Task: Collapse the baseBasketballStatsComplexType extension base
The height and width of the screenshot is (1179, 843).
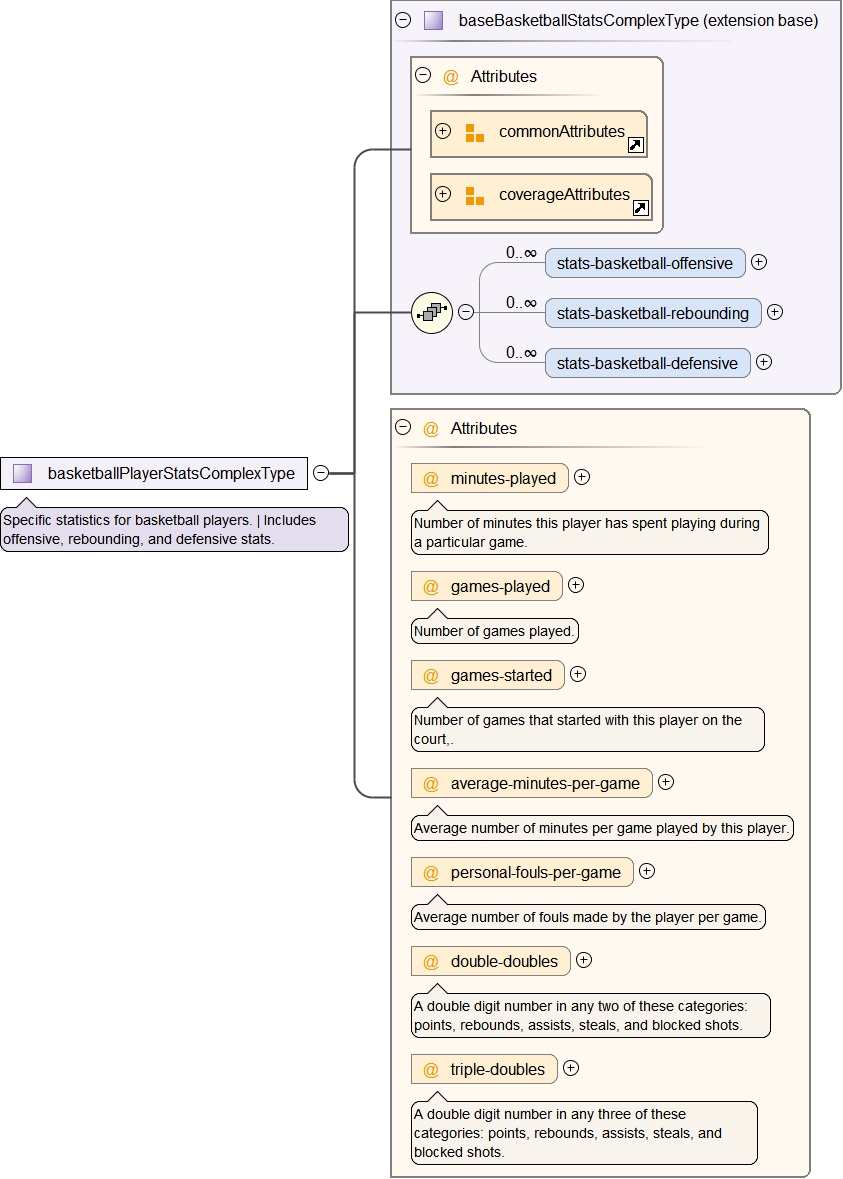Action: click(403, 20)
